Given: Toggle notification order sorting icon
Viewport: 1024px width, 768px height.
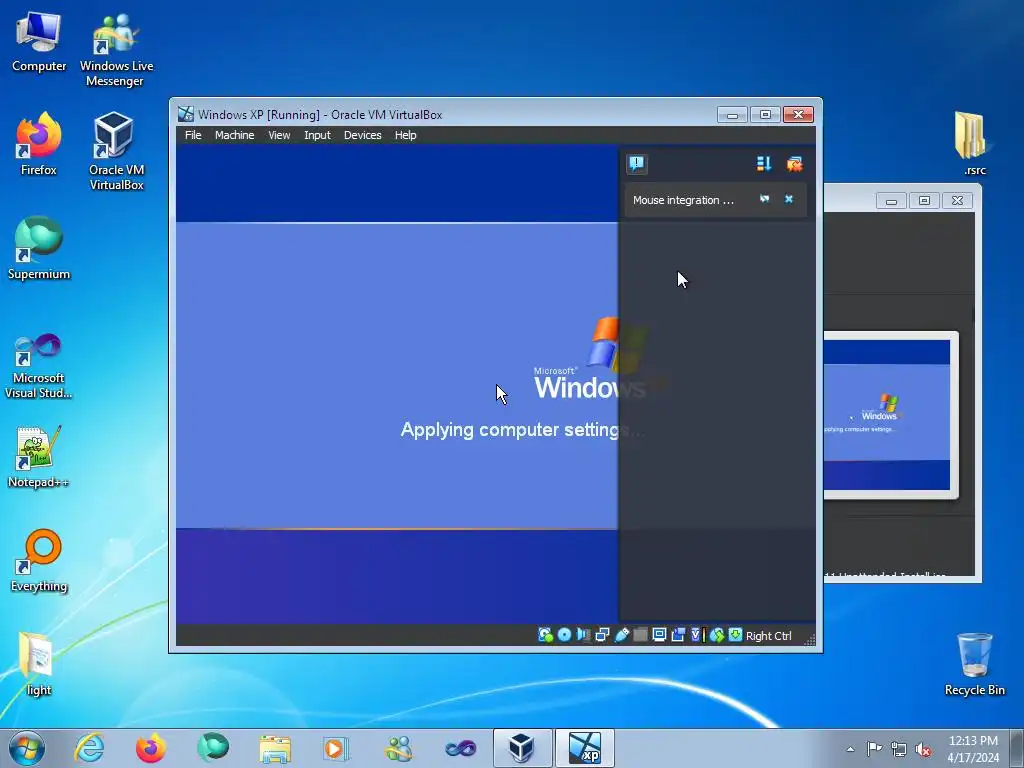Looking at the screenshot, I should (x=764, y=163).
